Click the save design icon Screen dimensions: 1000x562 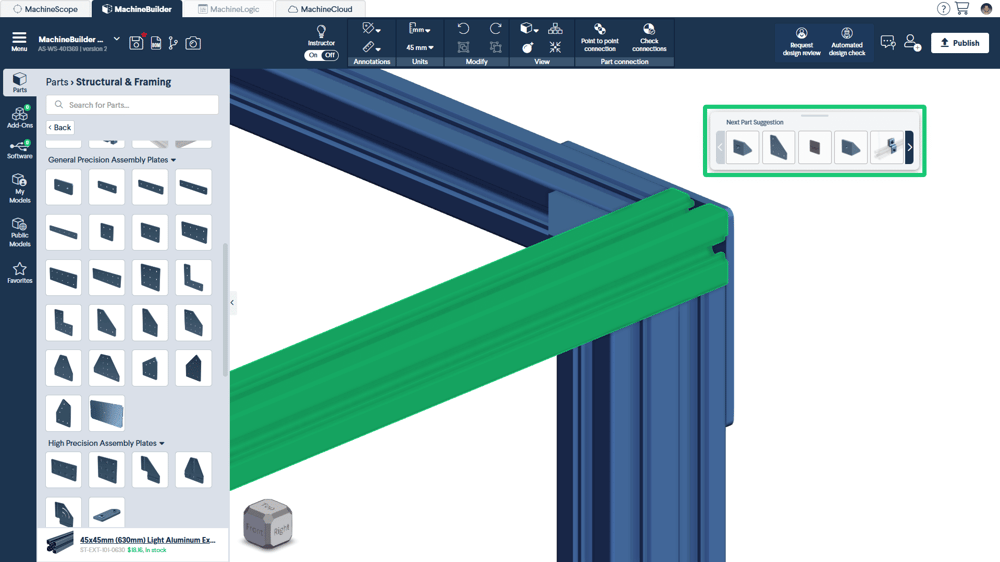(x=156, y=43)
